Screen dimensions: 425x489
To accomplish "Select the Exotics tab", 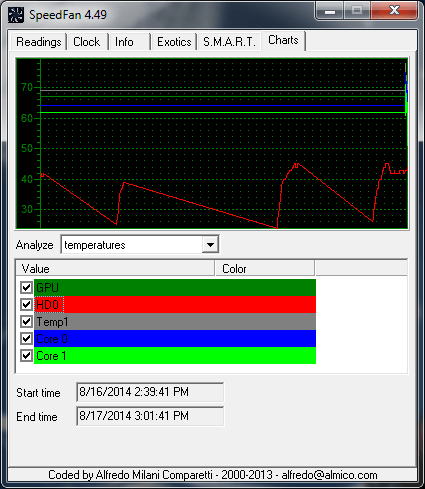I will (174, 42).
